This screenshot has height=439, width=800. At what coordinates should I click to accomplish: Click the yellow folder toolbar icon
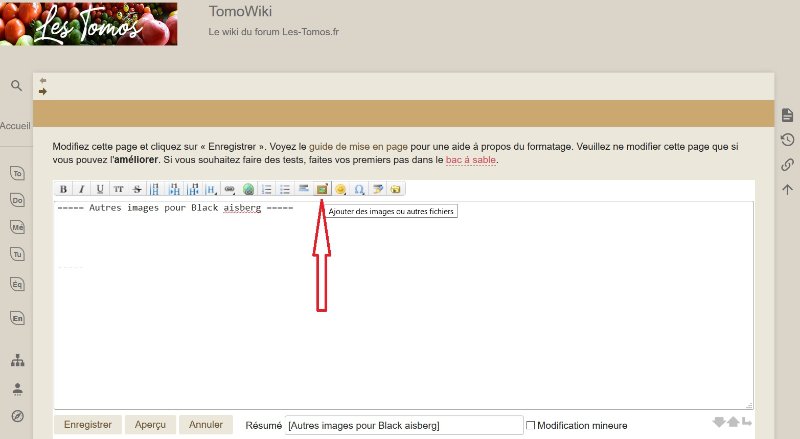[x=395, y=189]
